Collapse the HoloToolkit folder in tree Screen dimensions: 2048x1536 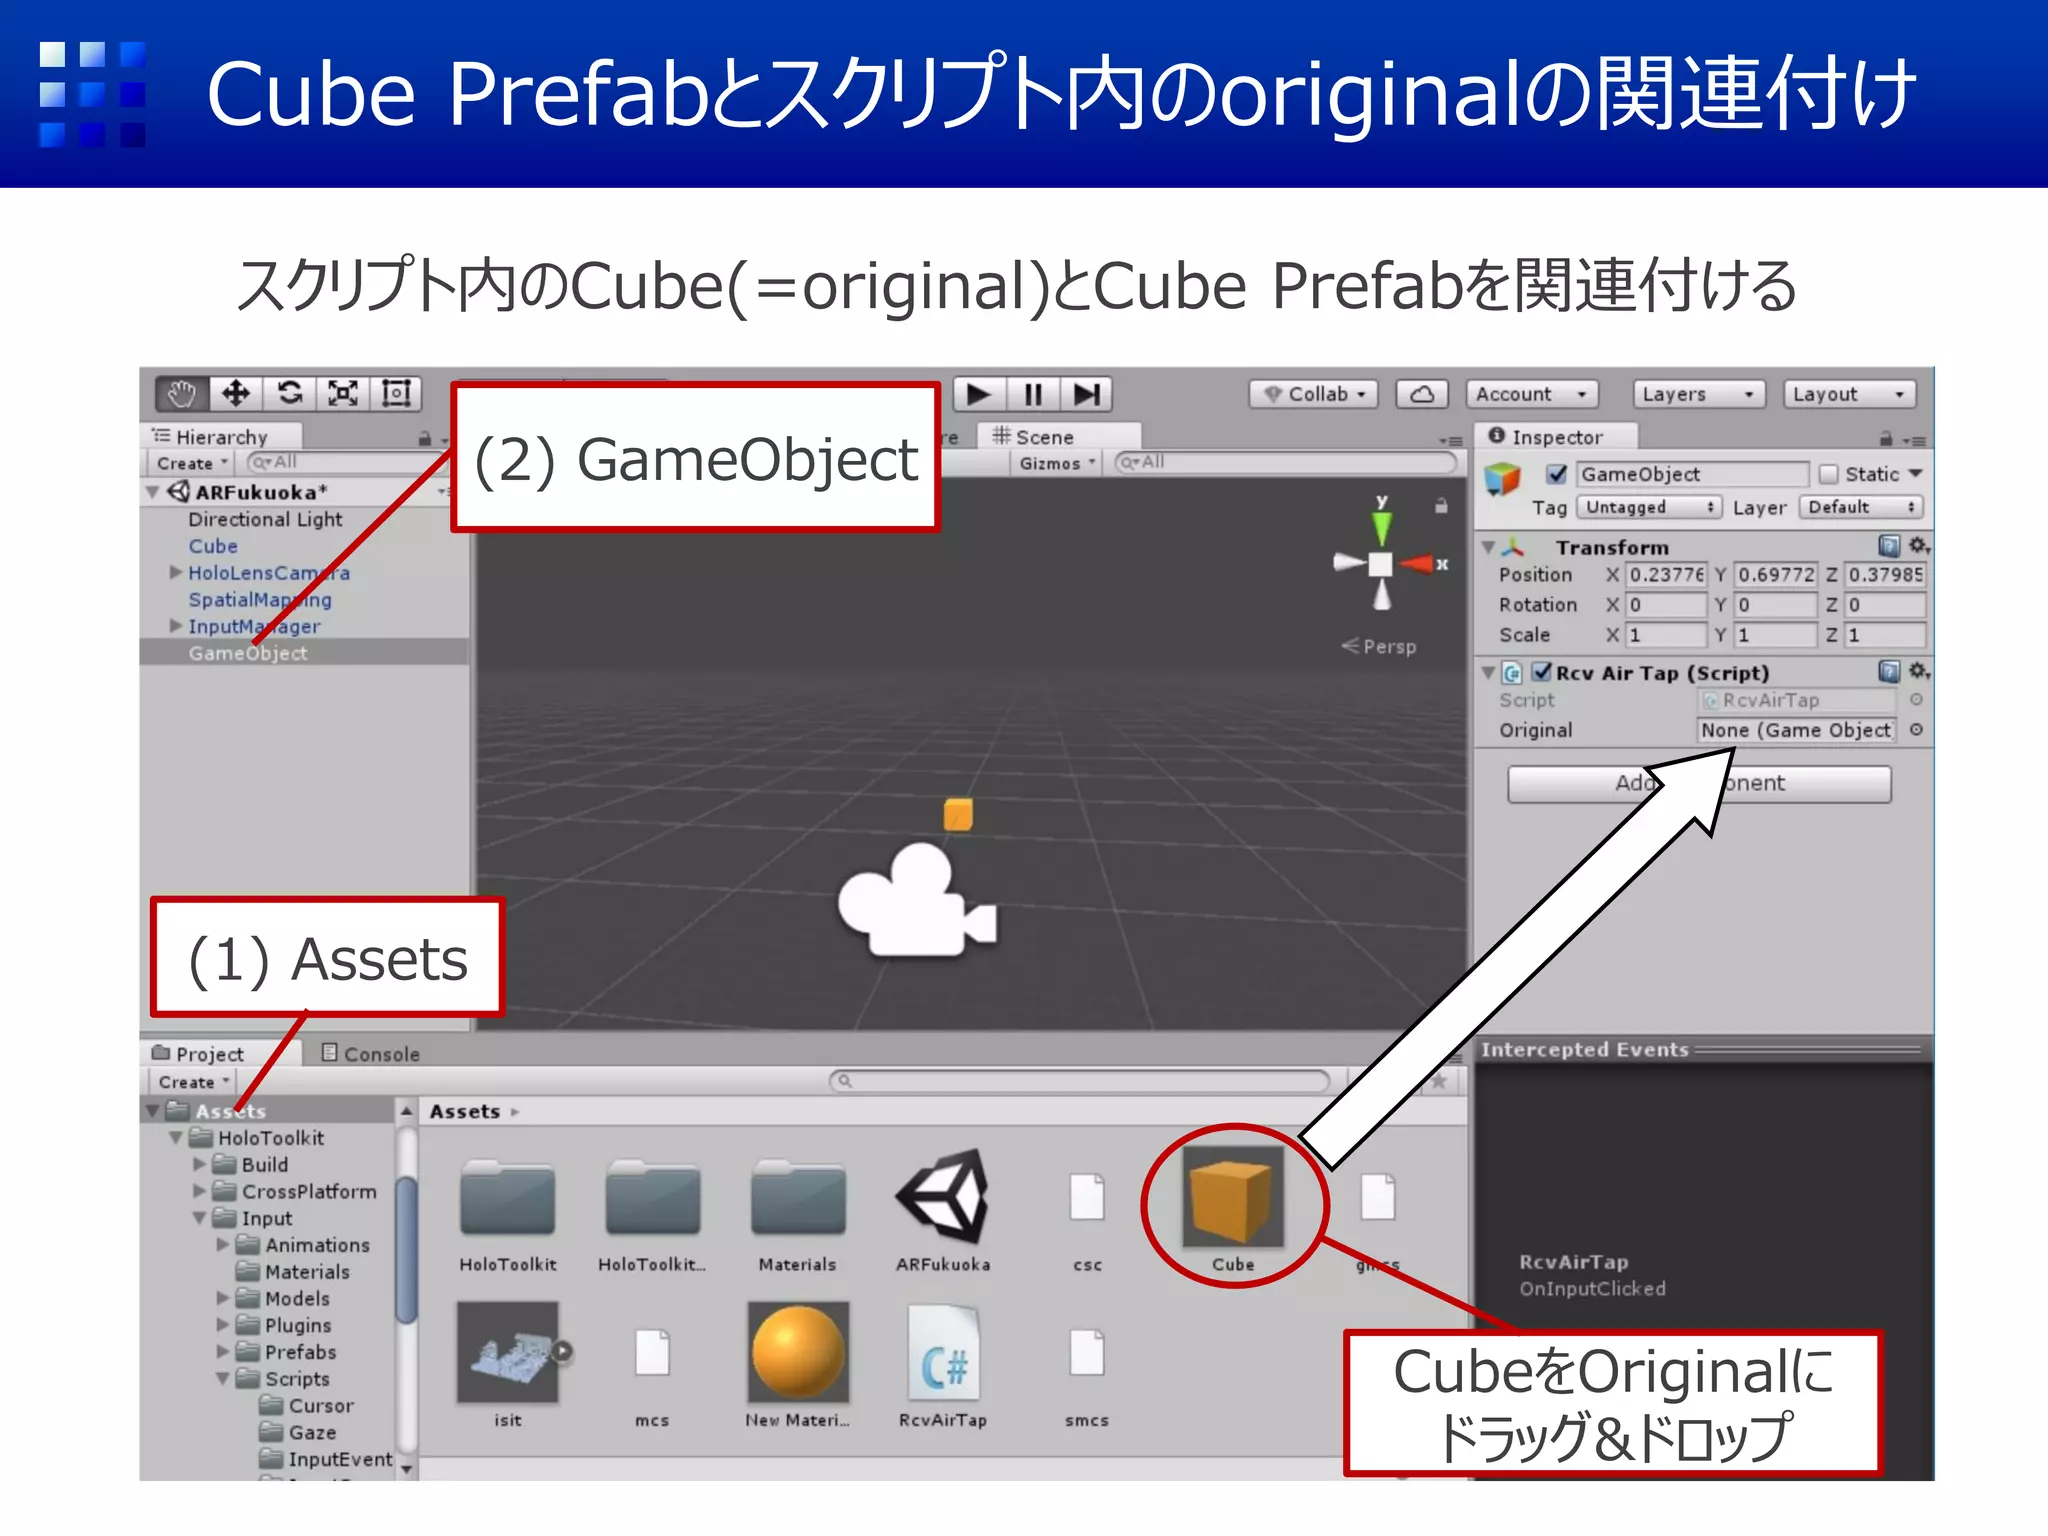point(176,1138)
